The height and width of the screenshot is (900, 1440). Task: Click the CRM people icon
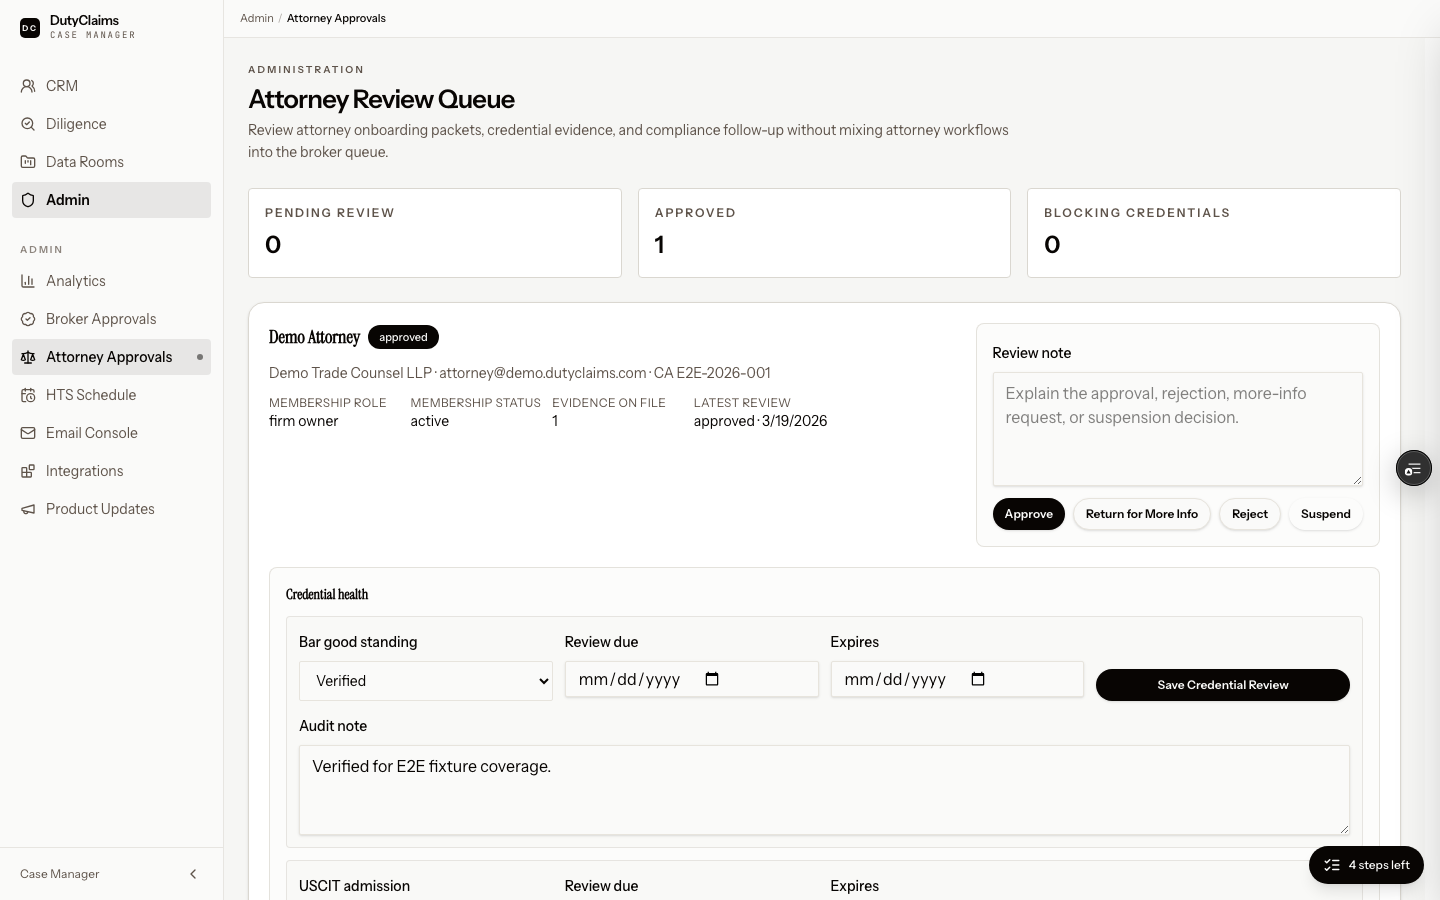[x=28, y=86]
